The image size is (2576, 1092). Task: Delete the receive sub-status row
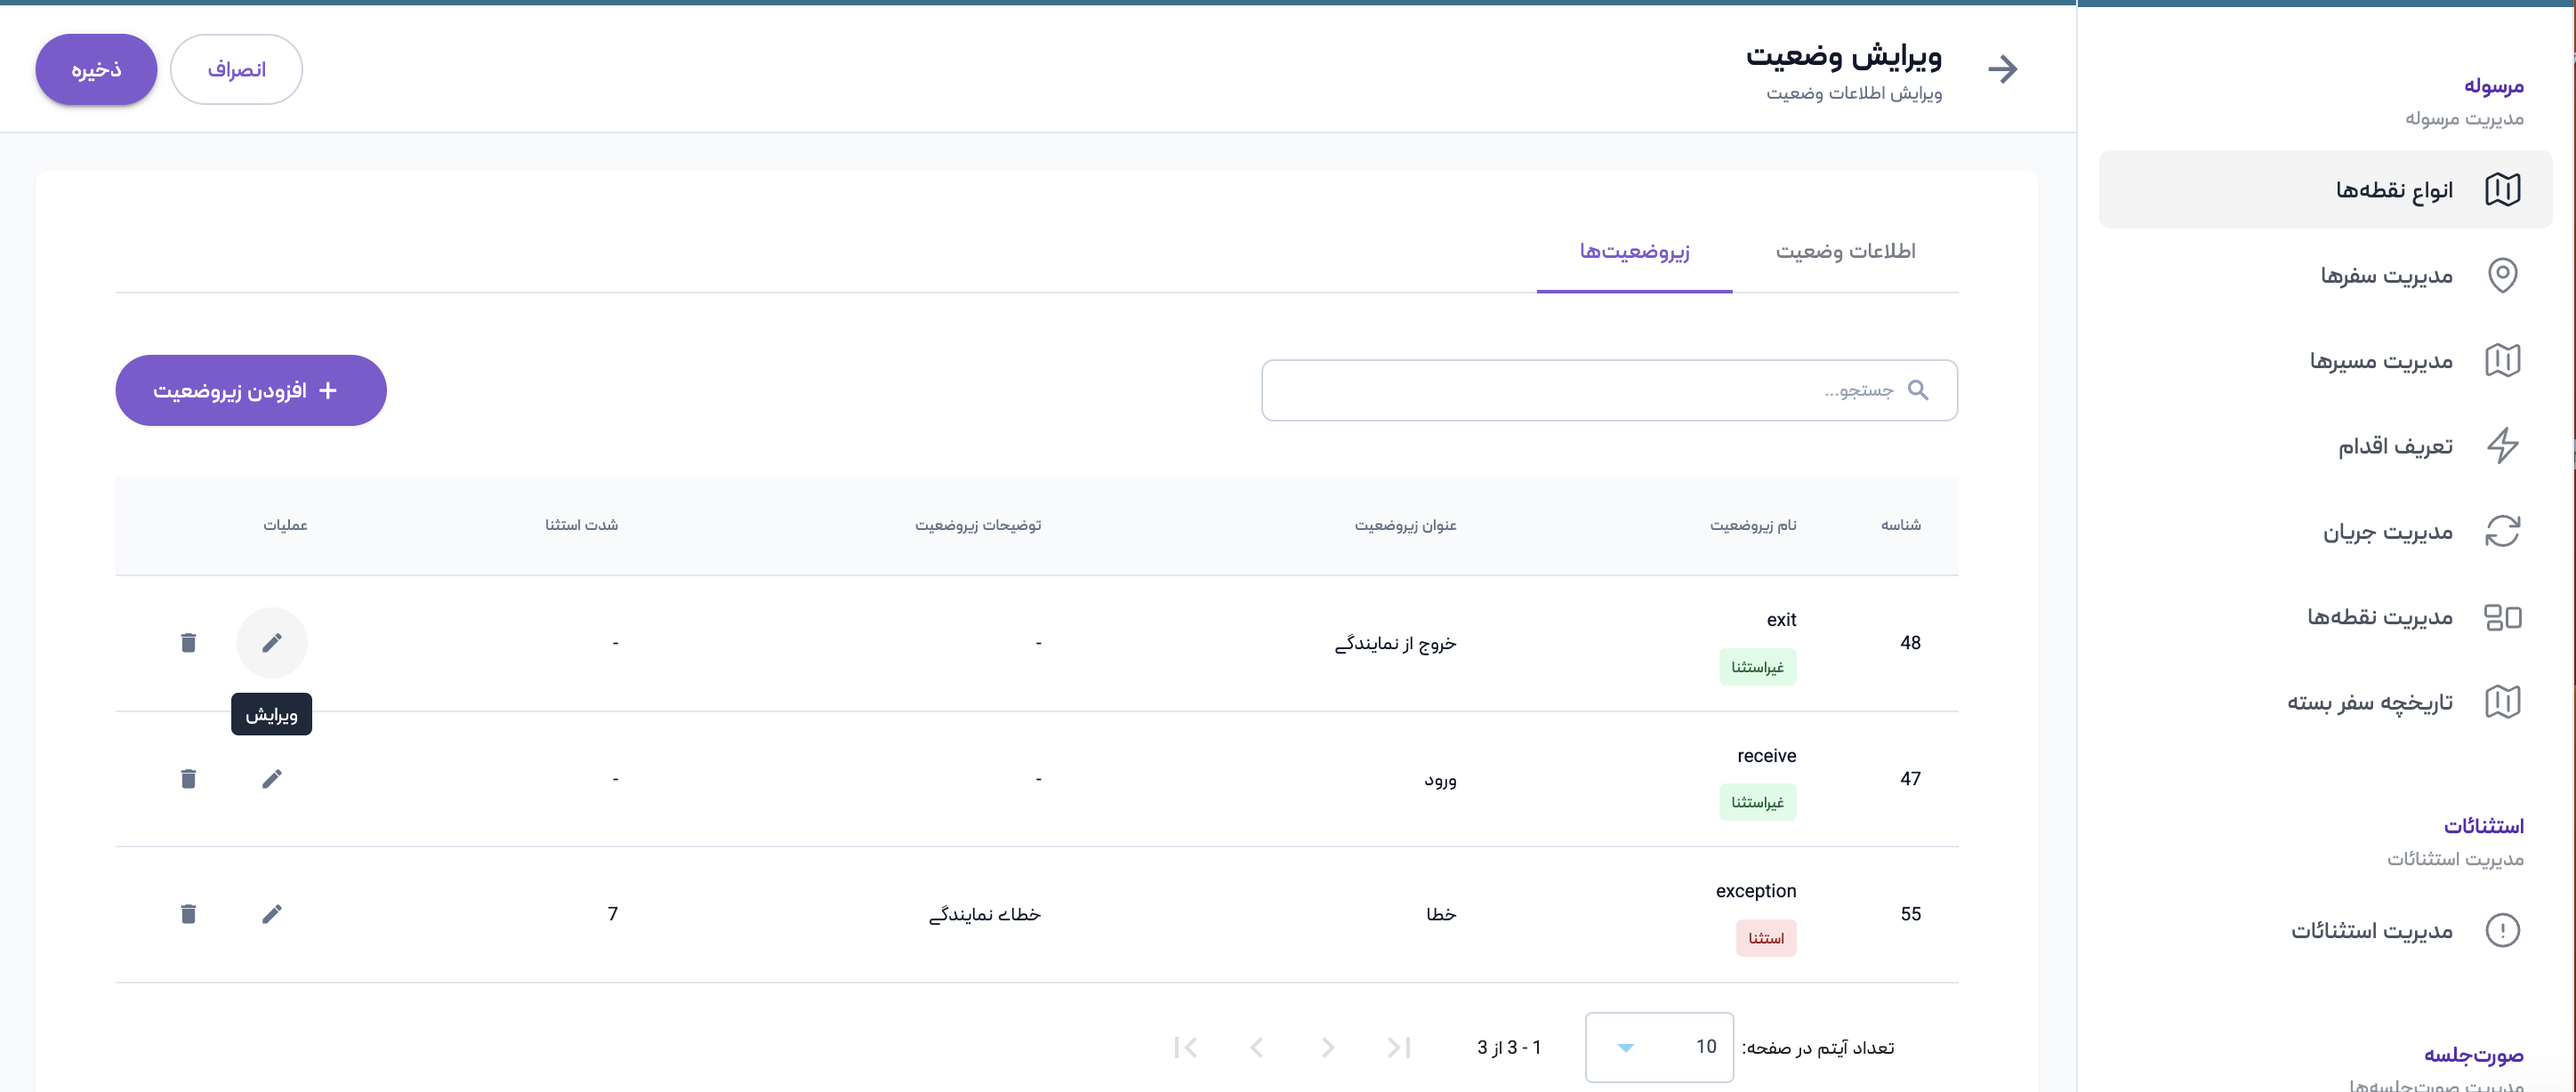tap(188, 778)
